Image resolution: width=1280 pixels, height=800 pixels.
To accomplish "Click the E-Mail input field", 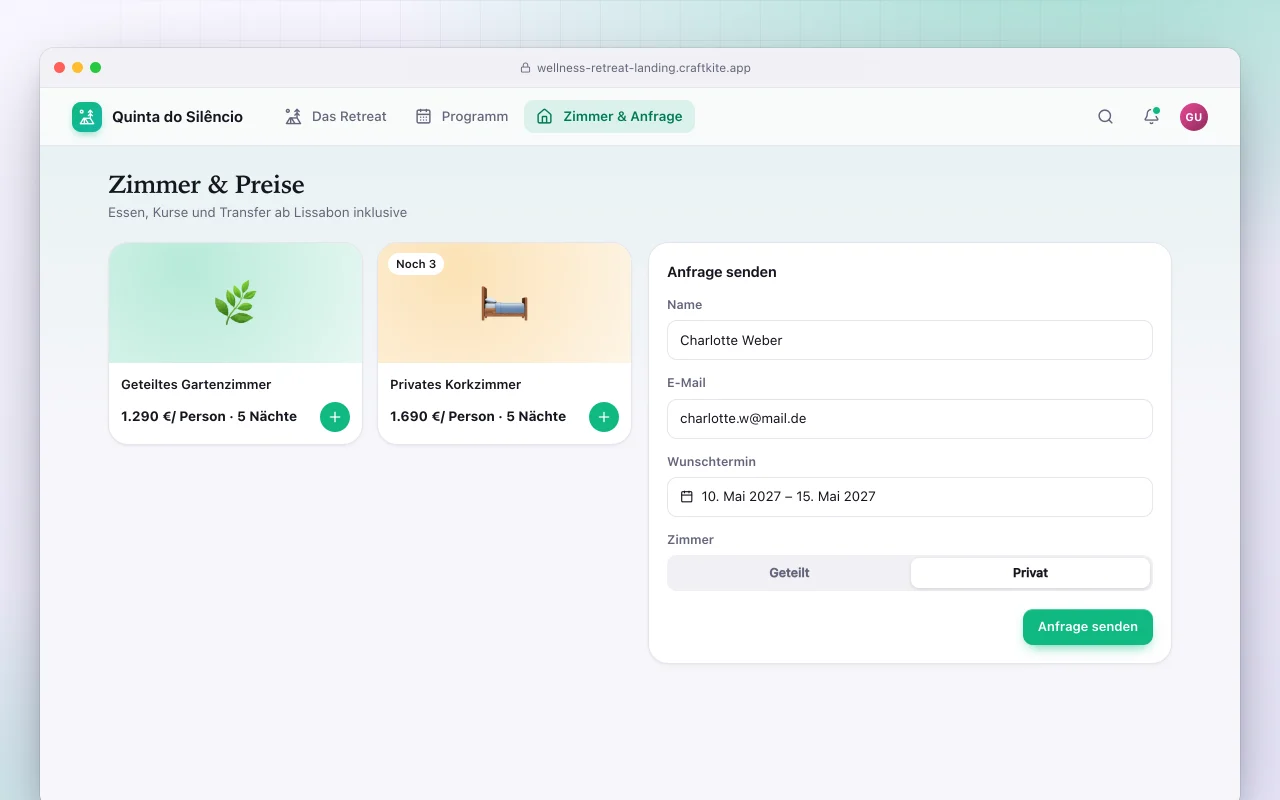I will coord(910,419).
